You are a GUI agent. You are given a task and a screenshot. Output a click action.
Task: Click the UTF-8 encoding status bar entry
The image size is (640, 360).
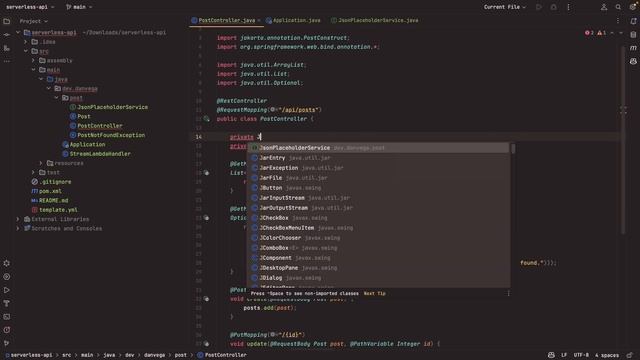(581, 355)
